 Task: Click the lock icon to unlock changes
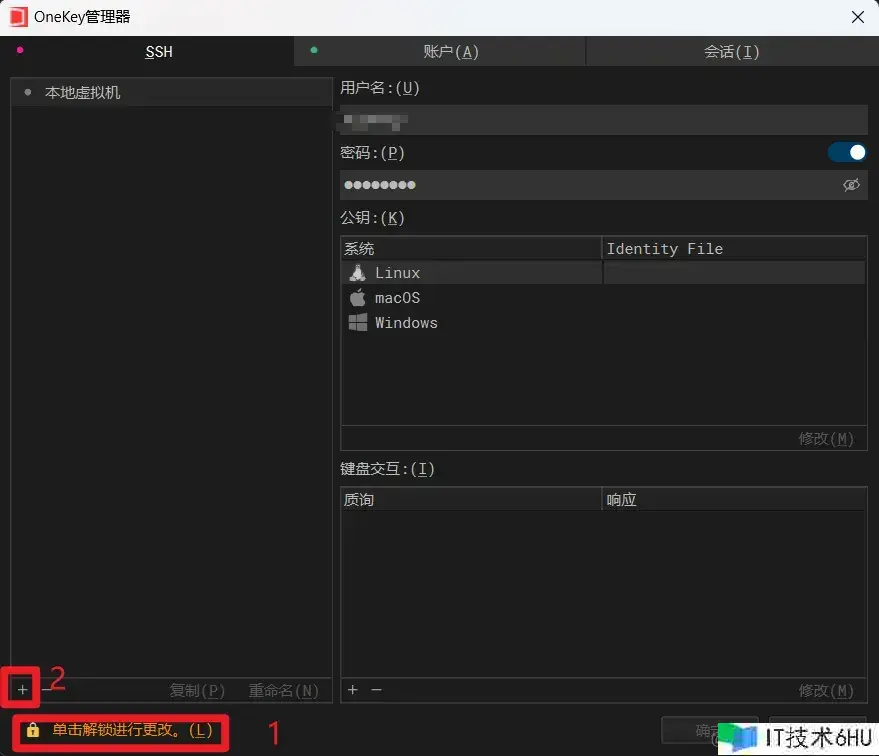[33, 730]
